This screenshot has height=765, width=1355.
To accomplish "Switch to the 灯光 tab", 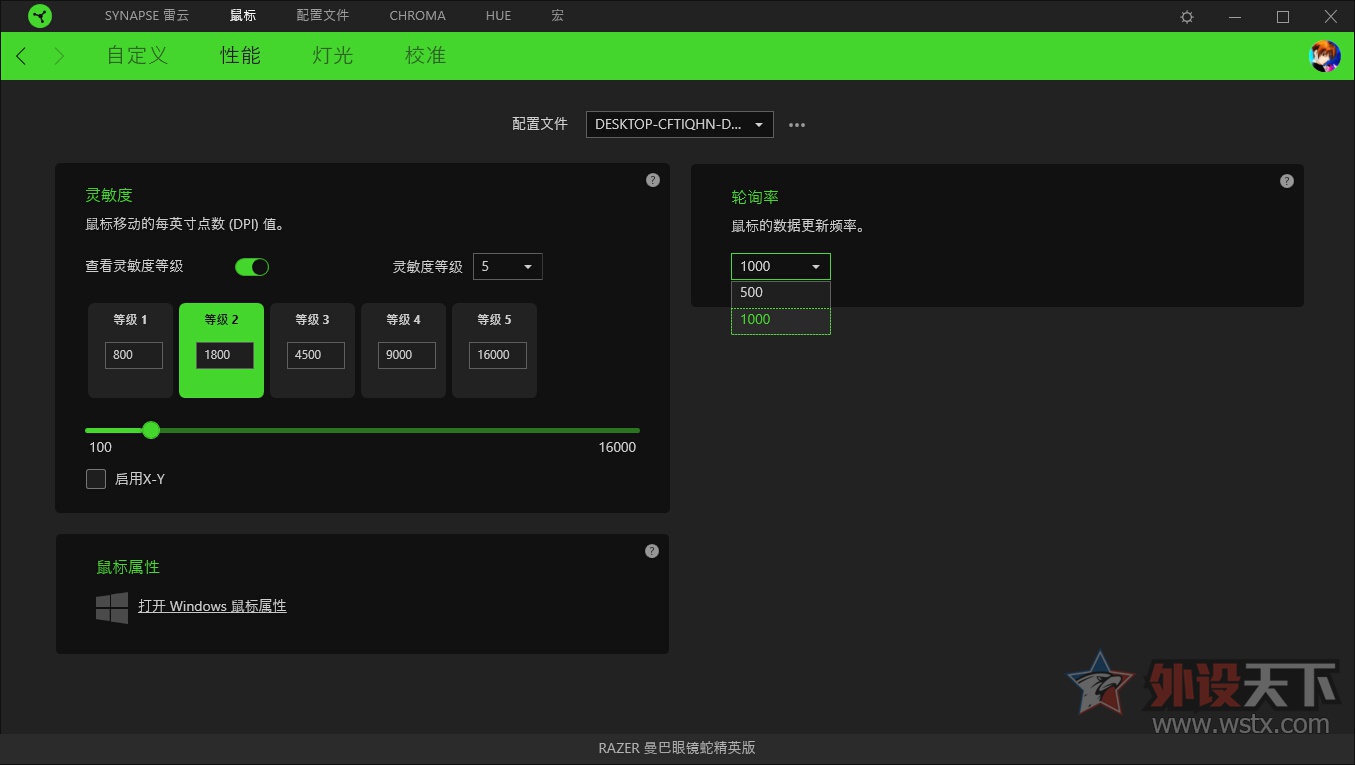I will pyautogui.click(x=331, y=56).
